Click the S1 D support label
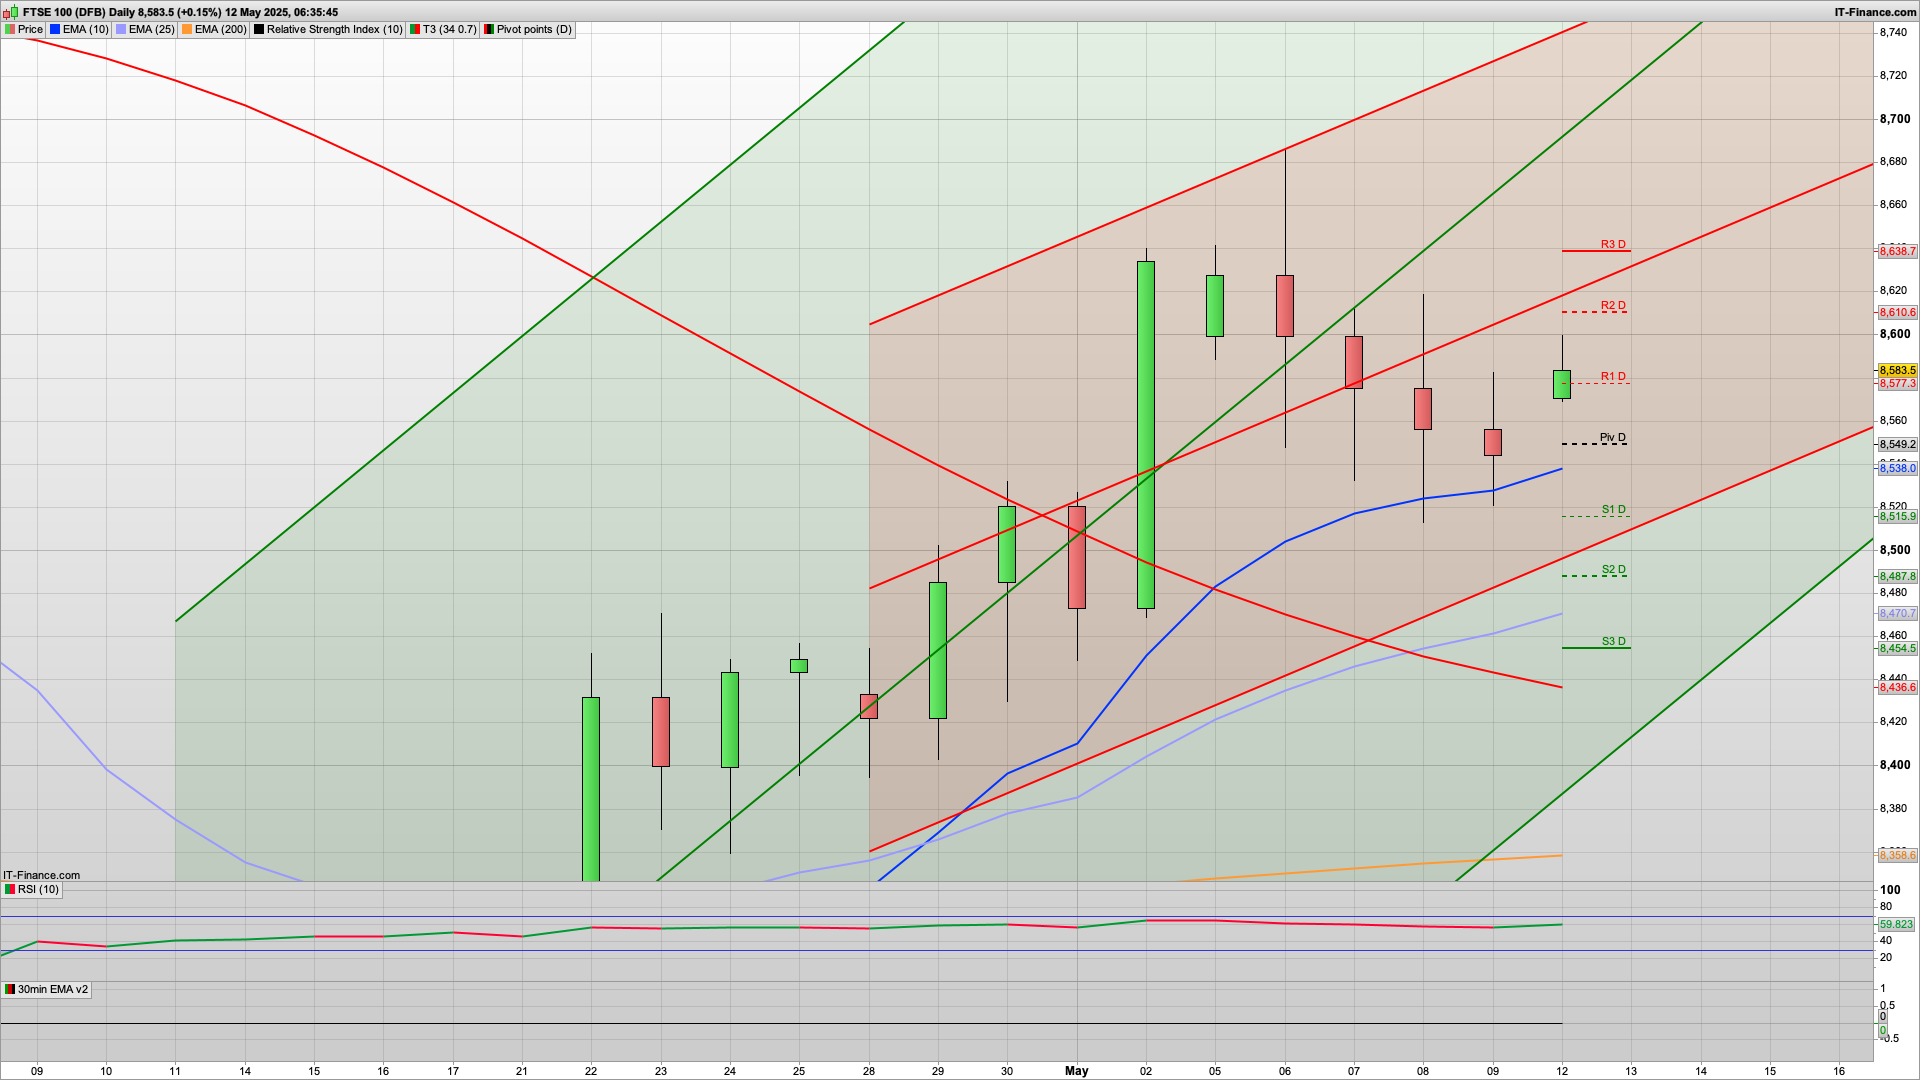 click(x=1613, y=509)
